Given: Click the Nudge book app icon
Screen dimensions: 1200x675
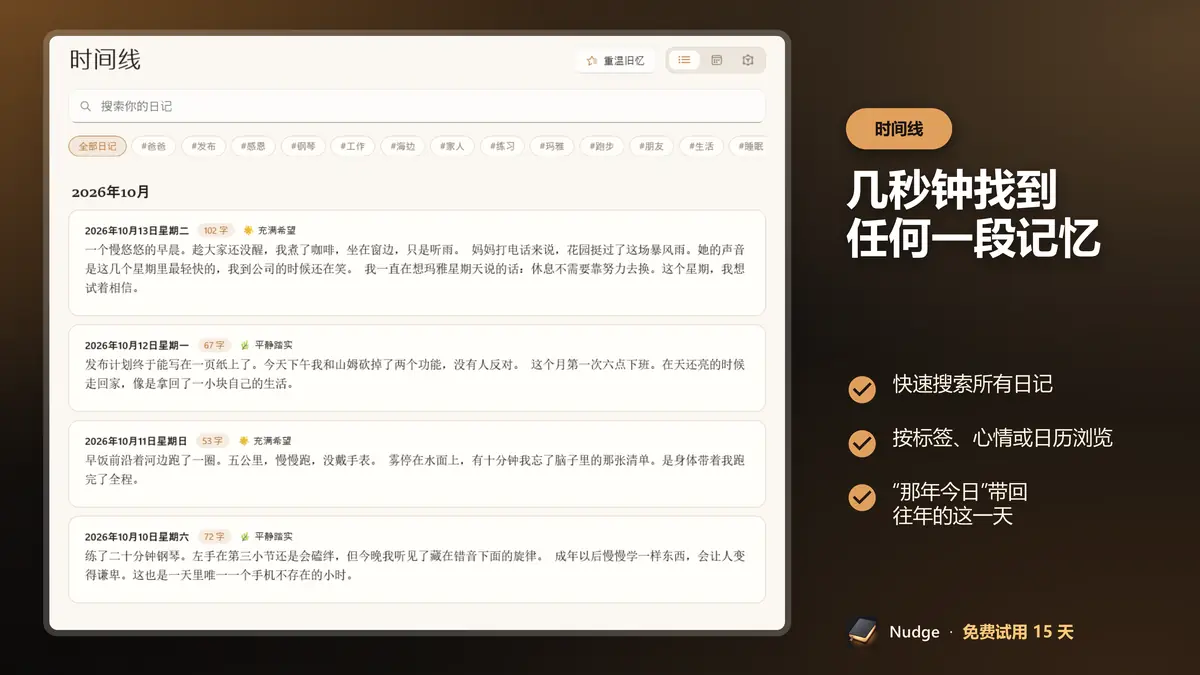Looking at the screenshot, I should tap(863, 632).
